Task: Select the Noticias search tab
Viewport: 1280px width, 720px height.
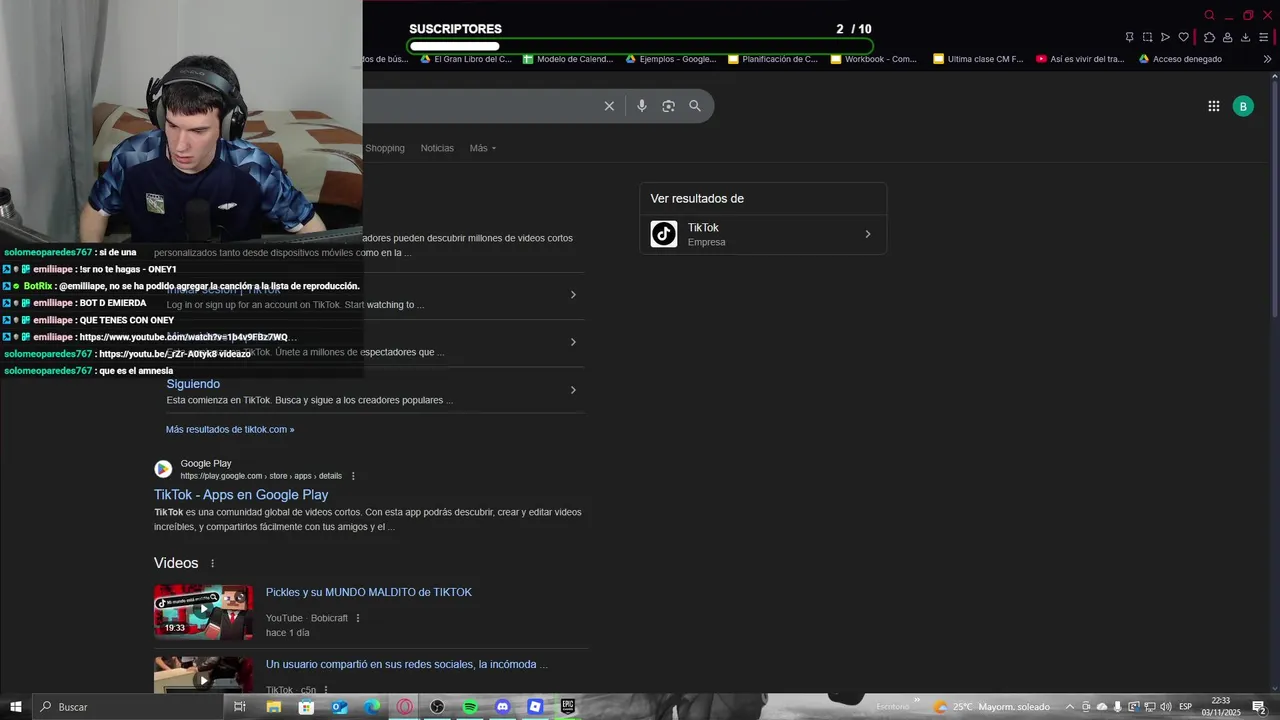Action: tap(437, 148)
